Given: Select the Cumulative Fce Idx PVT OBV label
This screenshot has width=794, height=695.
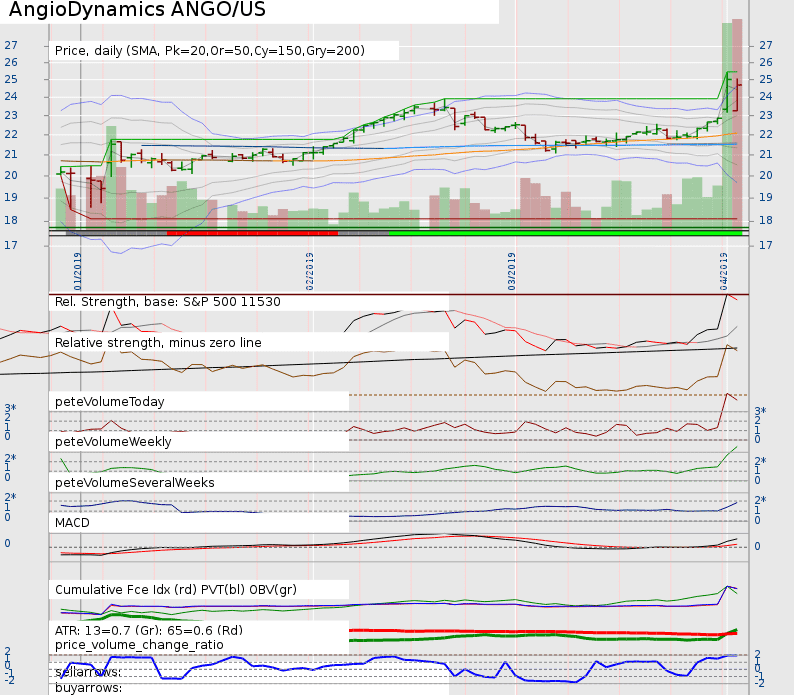Looking at the screenshot, I should [x=176, y=590].
